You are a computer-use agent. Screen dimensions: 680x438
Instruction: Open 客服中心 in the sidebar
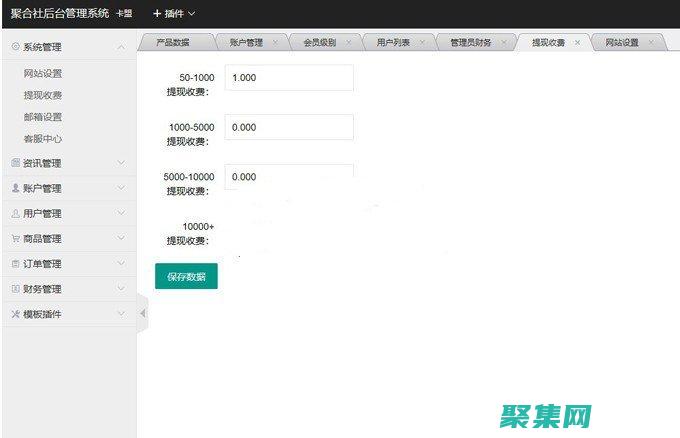(42, 139)
